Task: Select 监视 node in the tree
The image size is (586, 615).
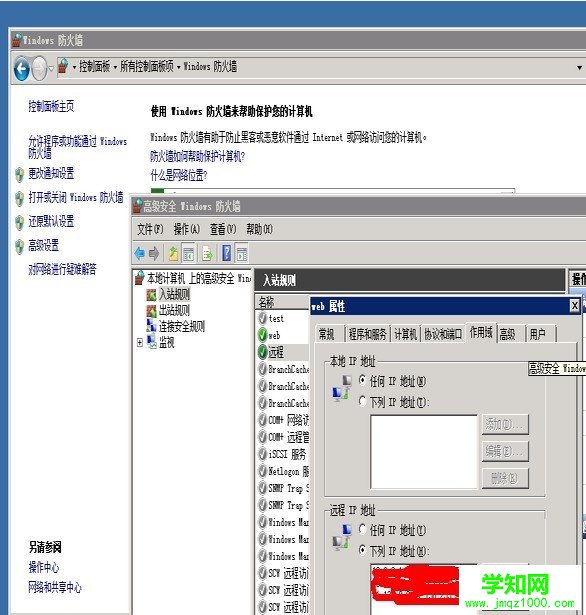Action: 166,343
